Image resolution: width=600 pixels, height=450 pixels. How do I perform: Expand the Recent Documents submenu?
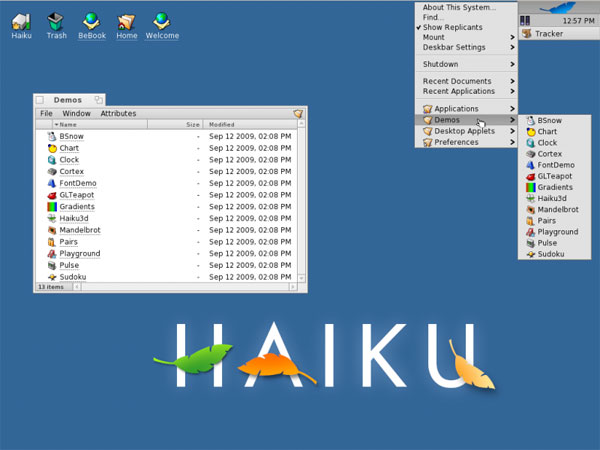(466, 81)
